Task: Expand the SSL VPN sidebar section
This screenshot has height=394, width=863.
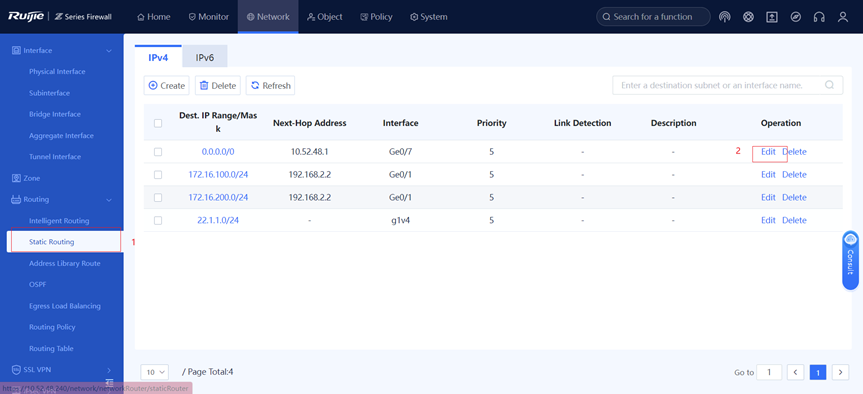Action: (x=109, y=370)
